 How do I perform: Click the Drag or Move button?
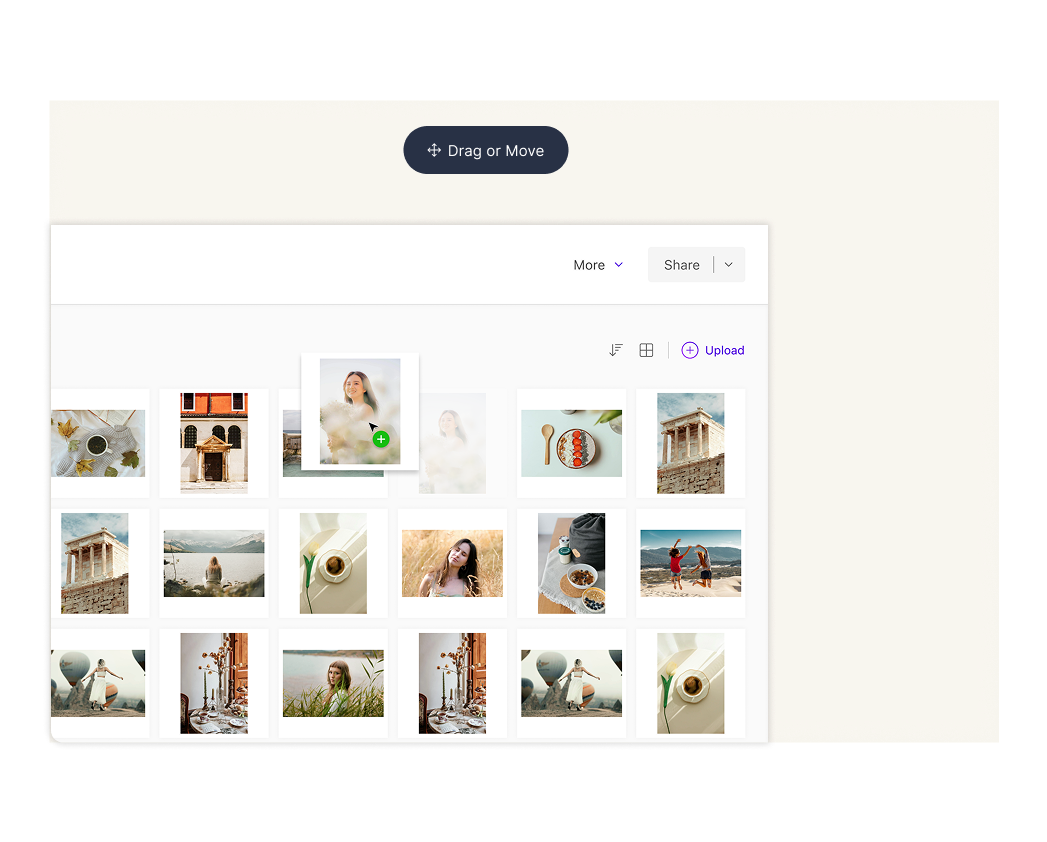click(x=486, y=150)
